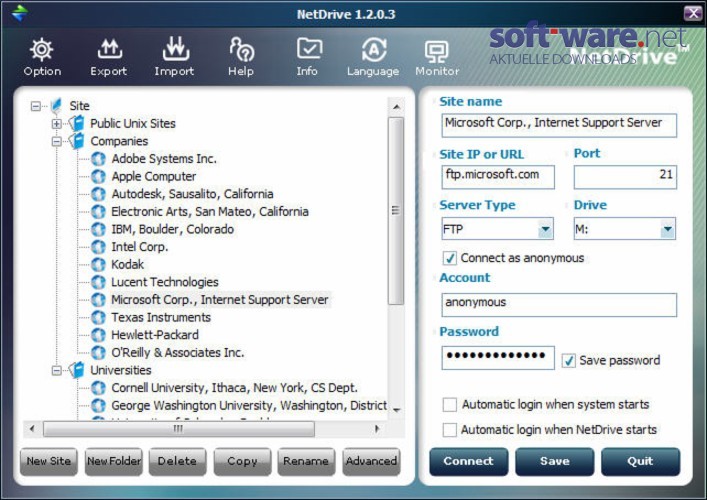Enable Automatic login when system starts
The width and height of the screenshot is (707, 500).
point(450,404)
